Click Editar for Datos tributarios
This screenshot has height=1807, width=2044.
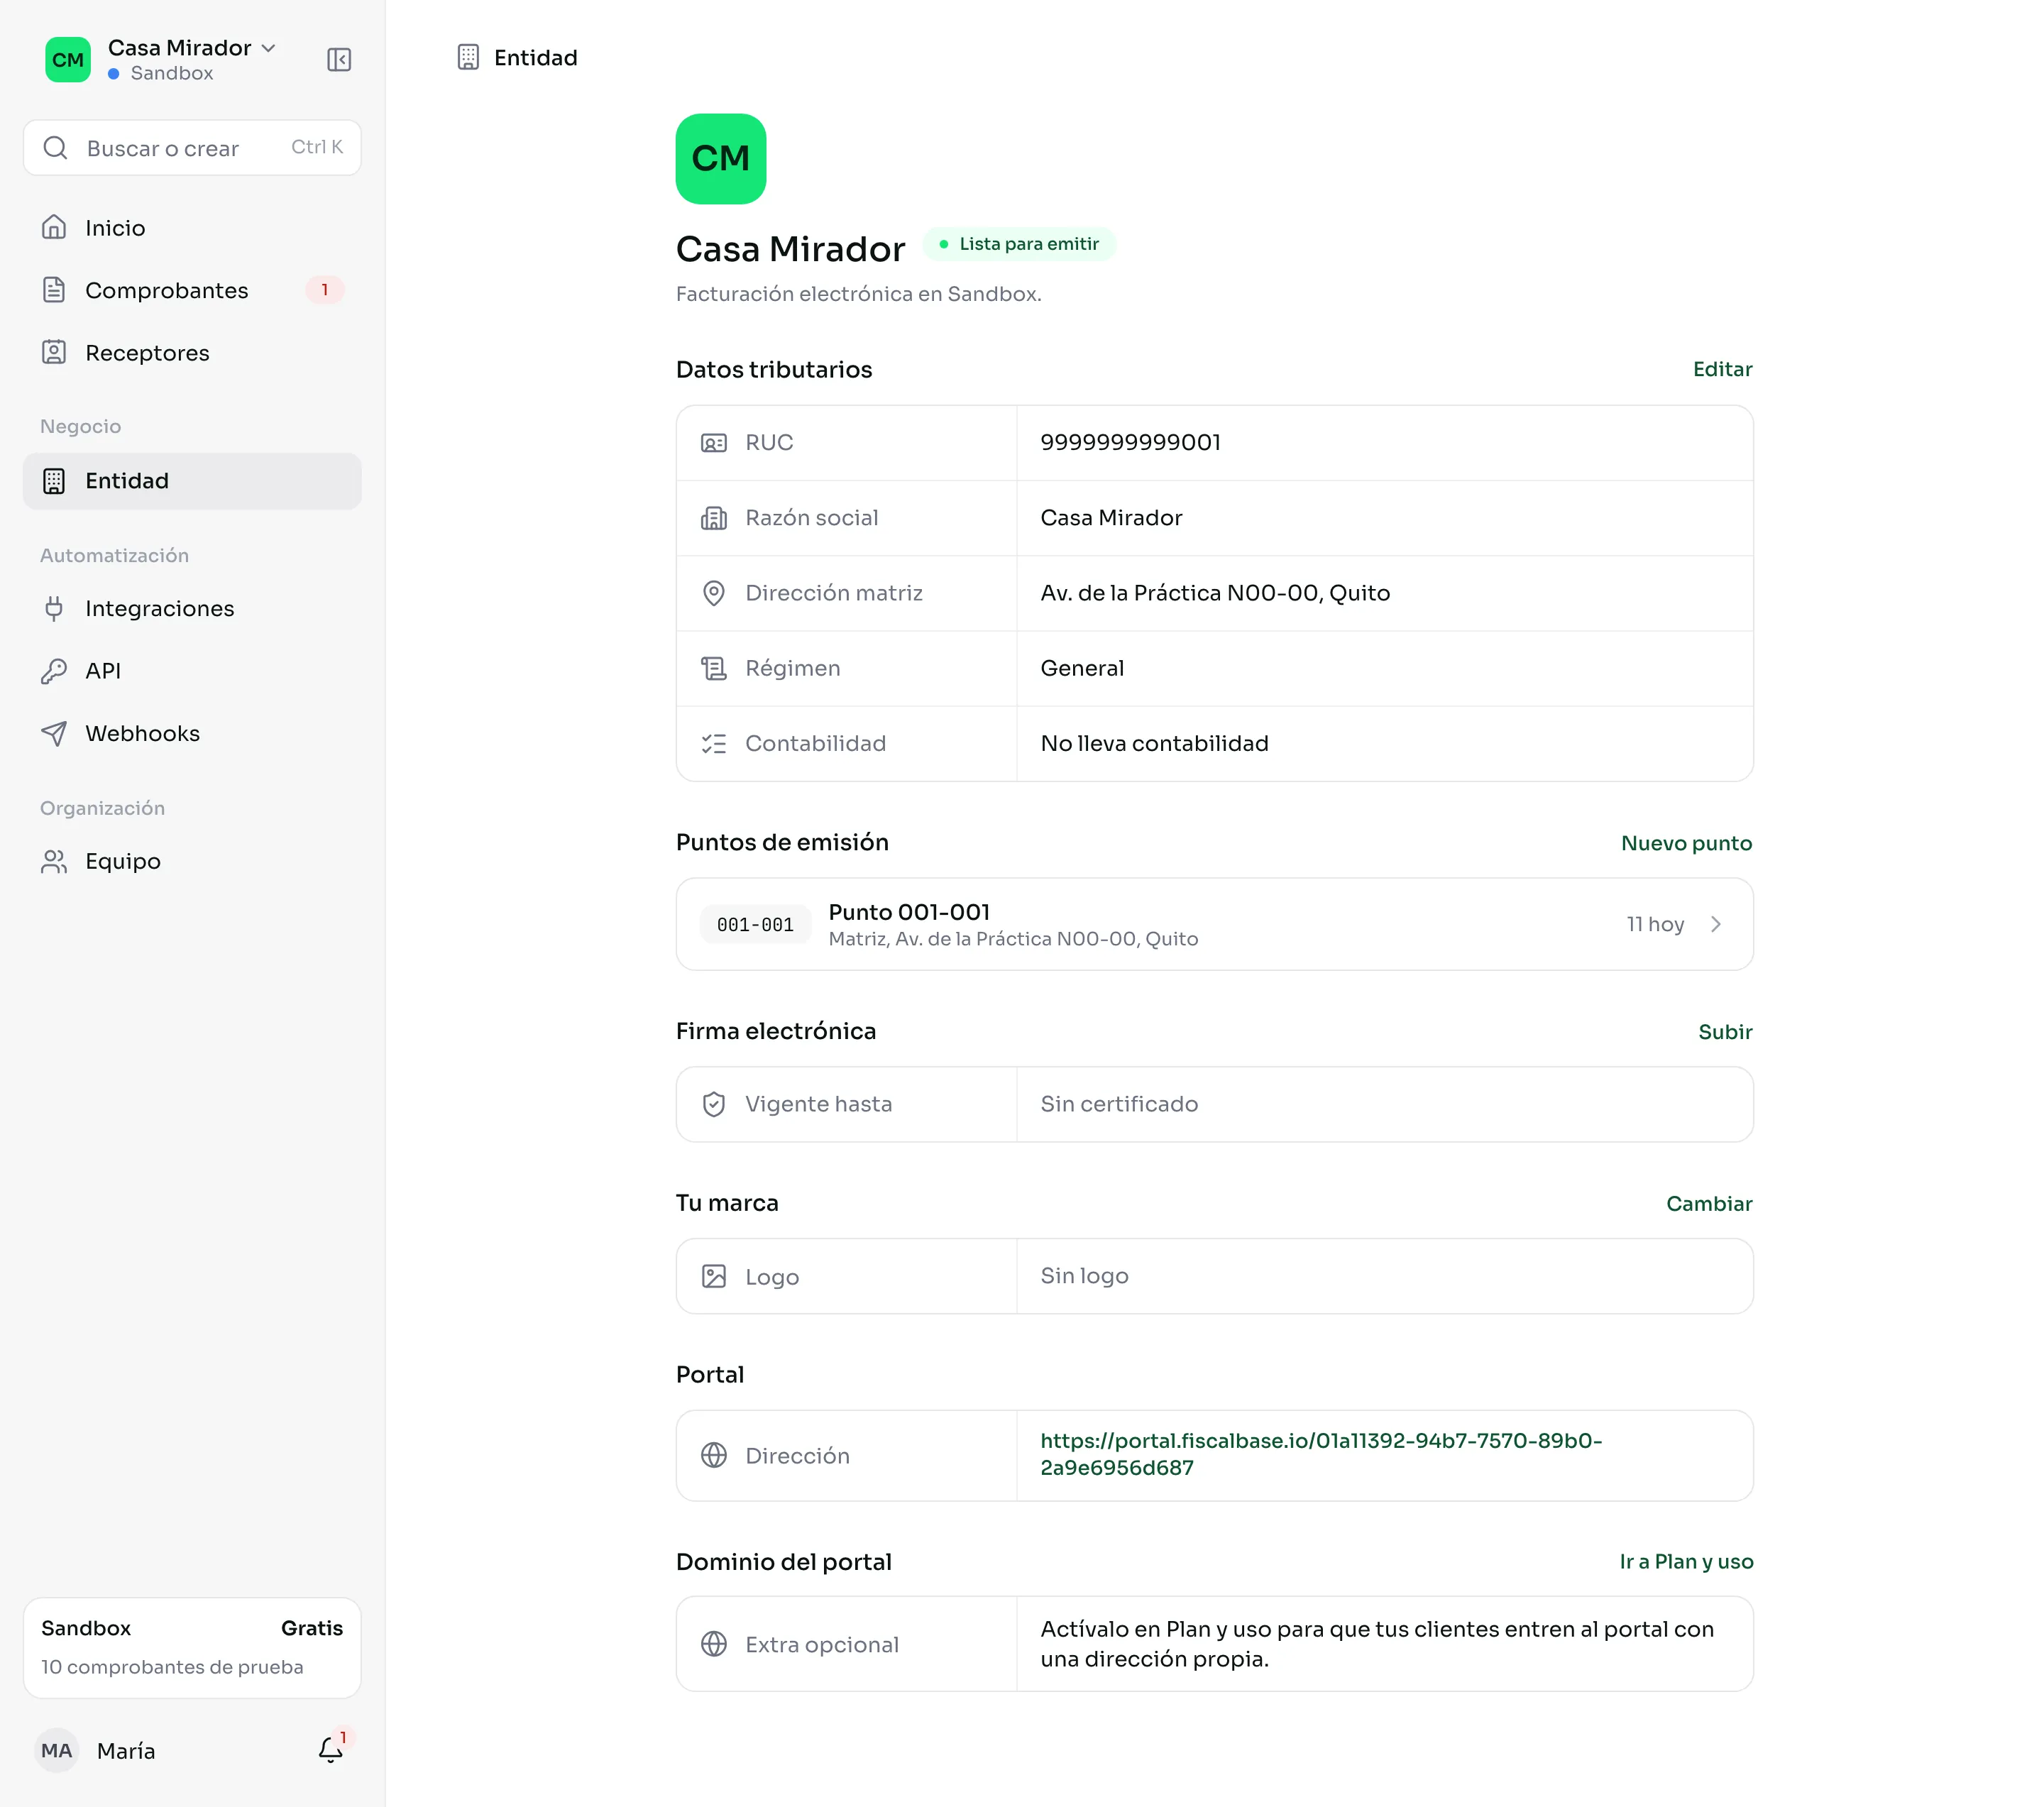tap(1722, 369)
